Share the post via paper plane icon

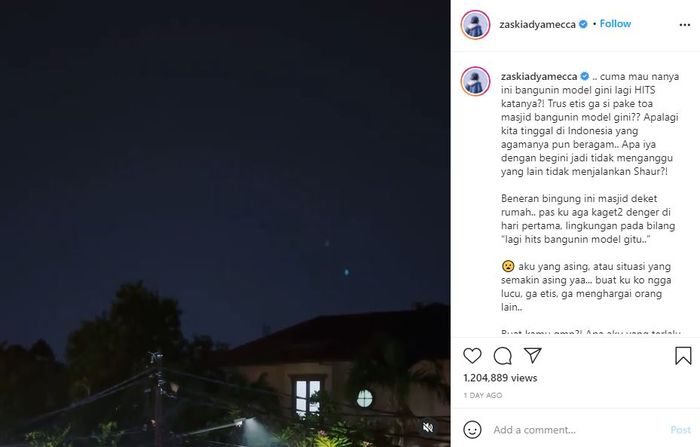533,355
